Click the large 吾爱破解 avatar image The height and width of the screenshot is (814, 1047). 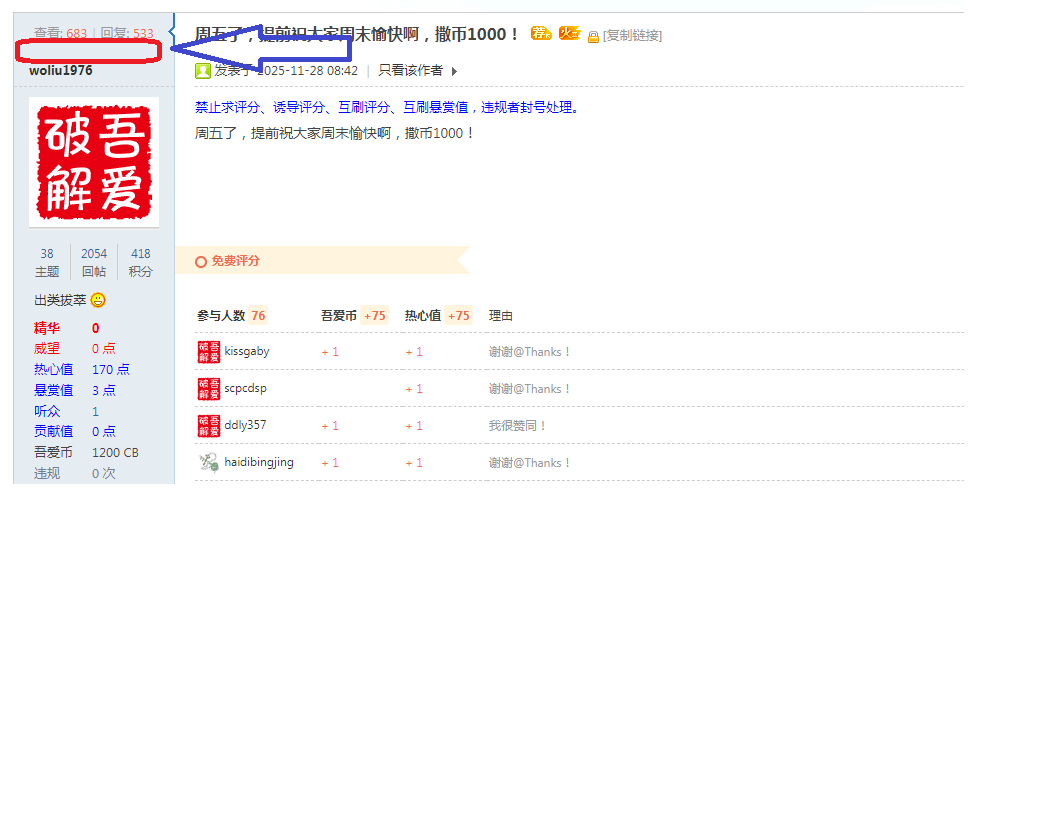pyautogui.click(x=94, y=162)
